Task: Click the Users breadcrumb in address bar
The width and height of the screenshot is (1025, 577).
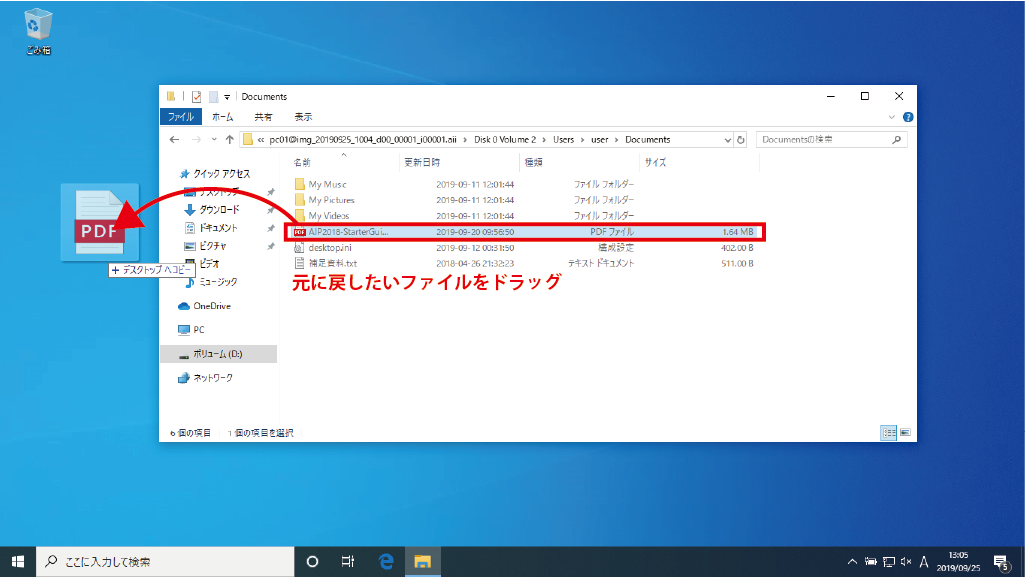Action: [563, 140]
